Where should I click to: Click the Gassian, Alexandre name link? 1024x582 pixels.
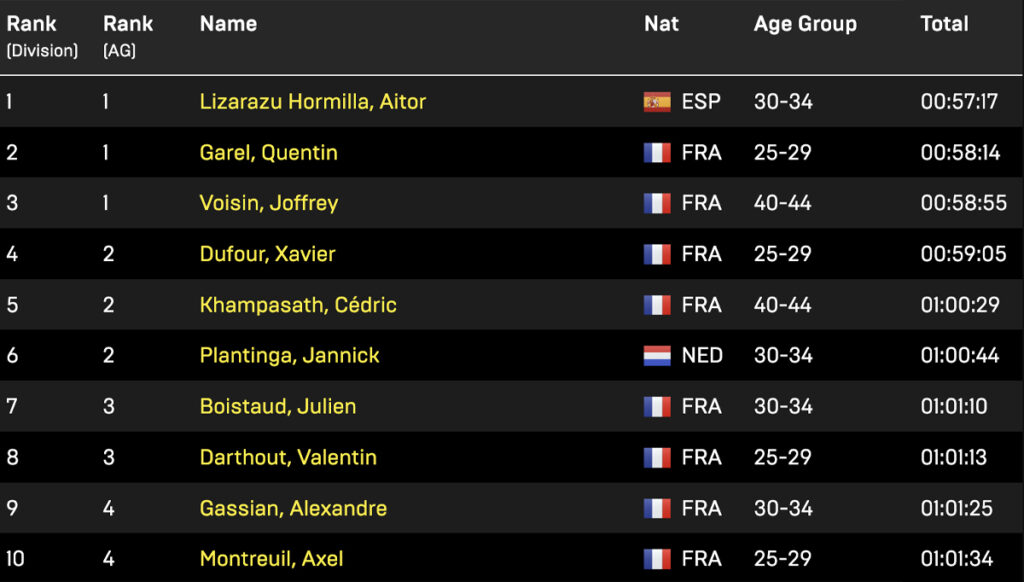[294, 509]
